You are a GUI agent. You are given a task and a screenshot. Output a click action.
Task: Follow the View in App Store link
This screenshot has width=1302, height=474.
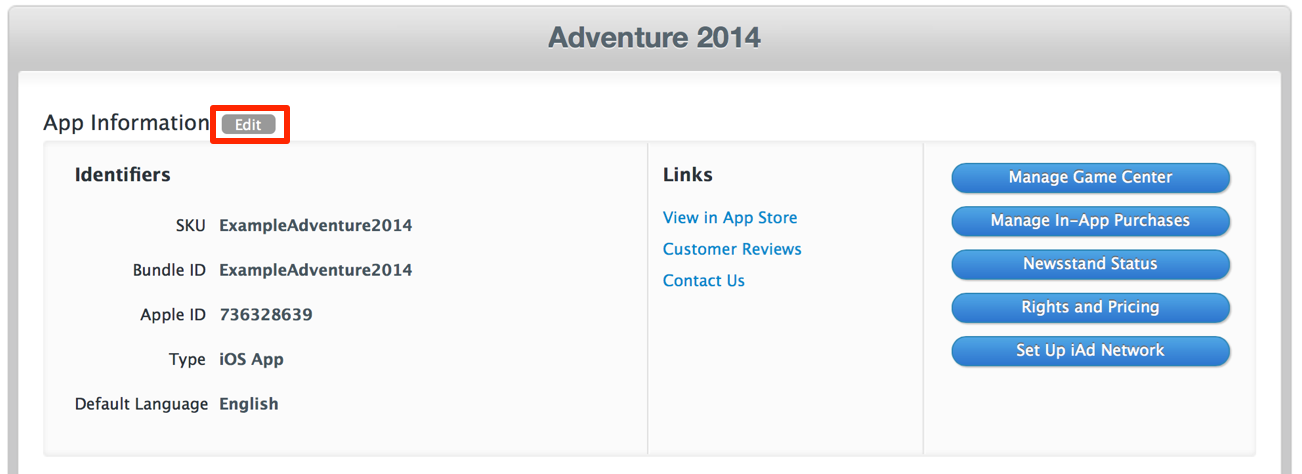point(730,218)
